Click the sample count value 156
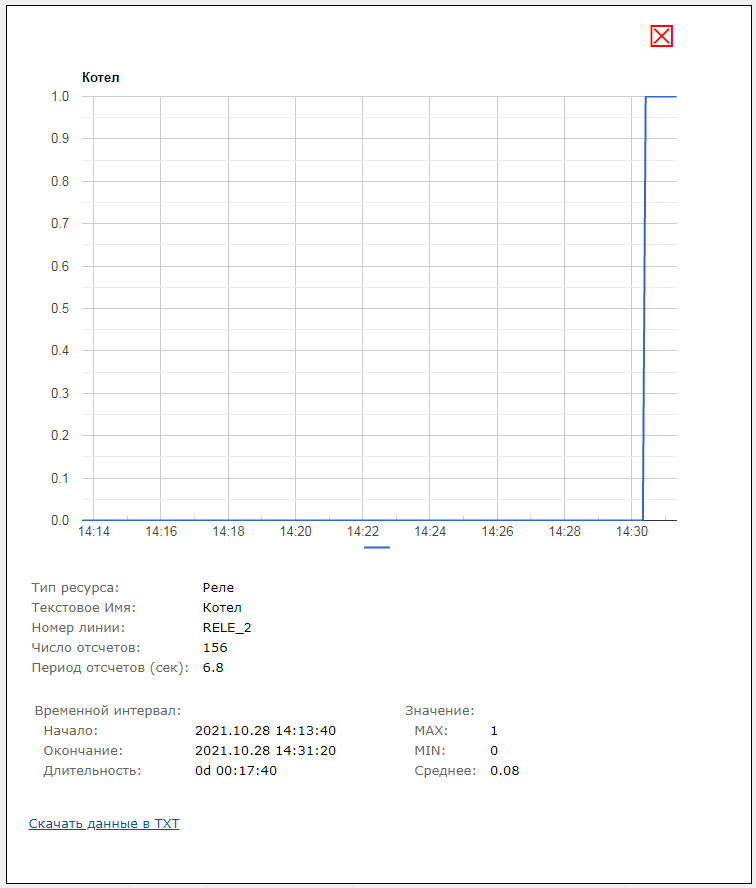The image size is (756, 888). pos(214,648)
